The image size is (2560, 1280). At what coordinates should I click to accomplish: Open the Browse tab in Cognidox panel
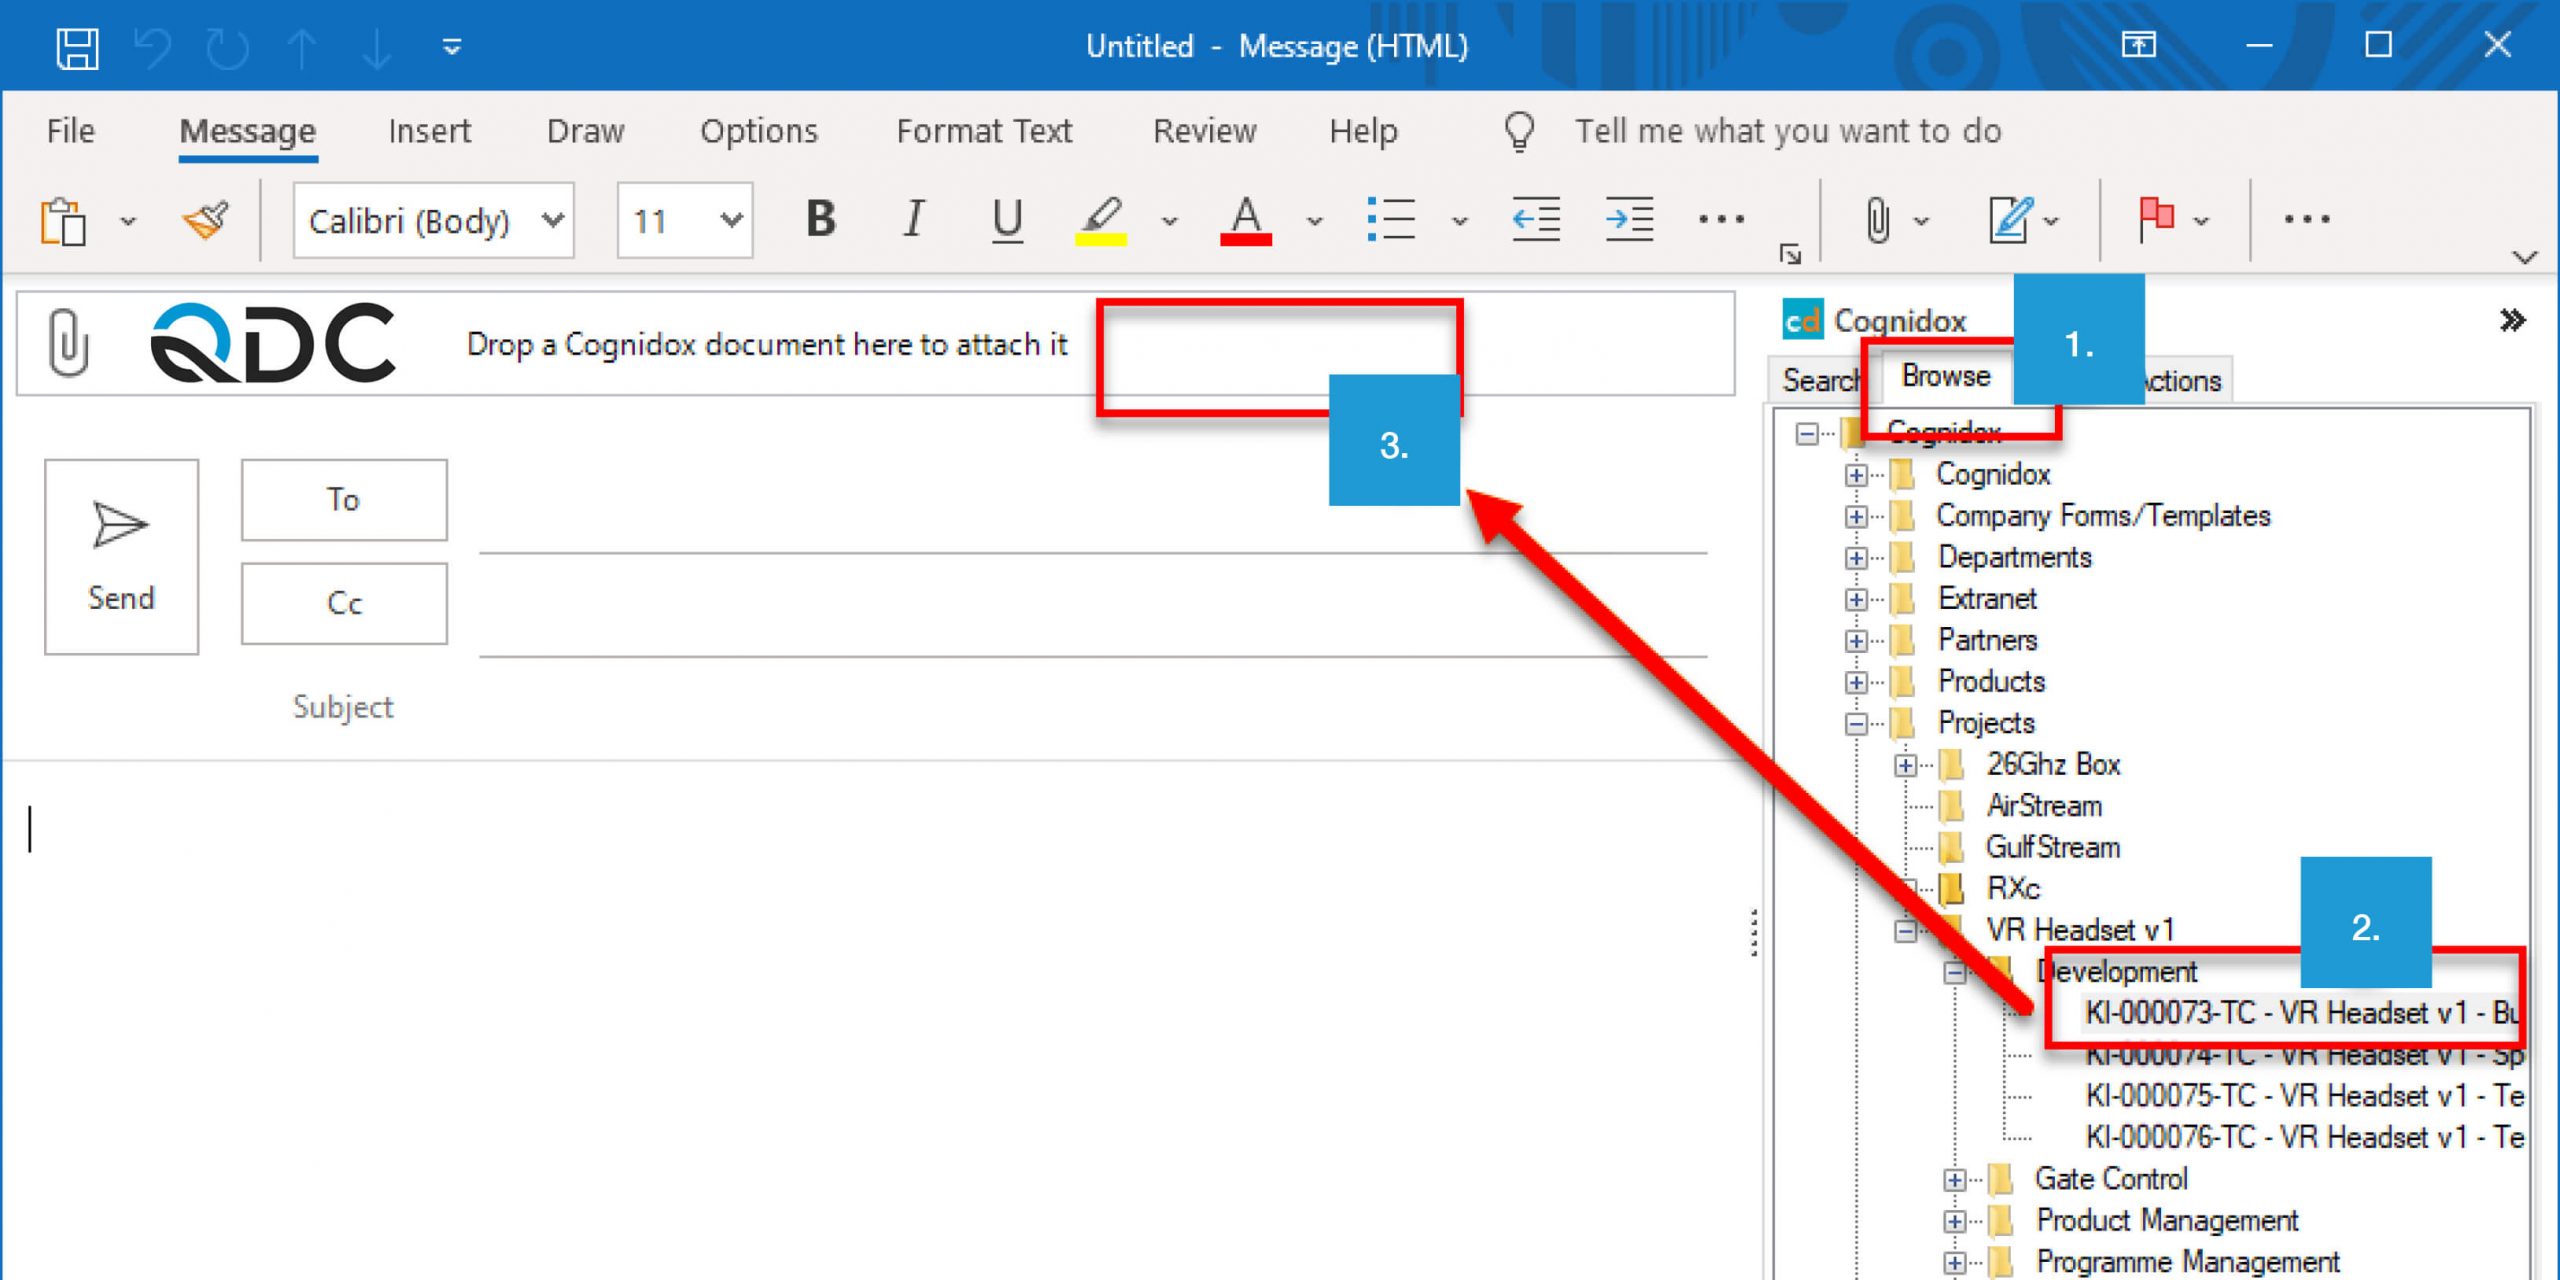[x=1946, y=376]
